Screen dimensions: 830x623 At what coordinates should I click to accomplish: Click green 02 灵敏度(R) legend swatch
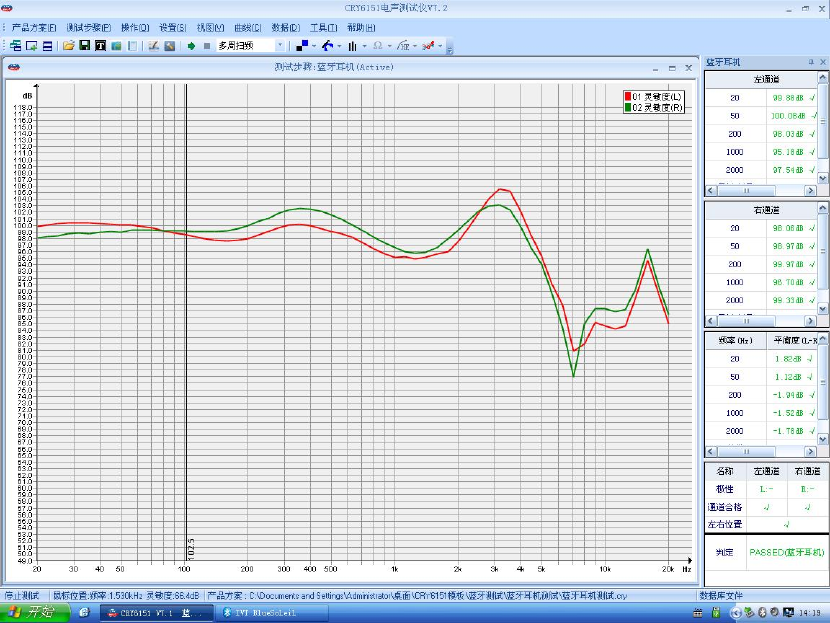click(x=626, y=106)
